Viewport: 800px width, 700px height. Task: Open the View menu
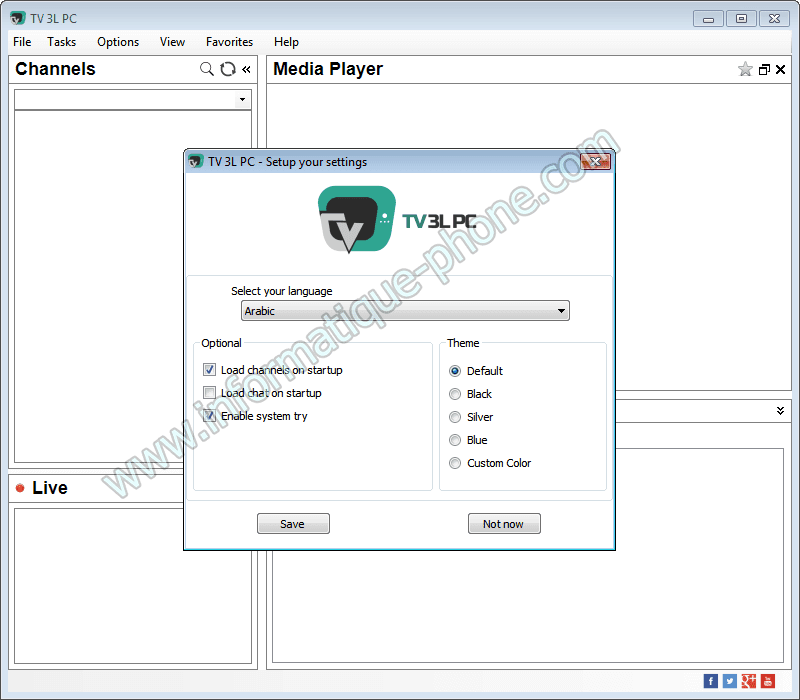(172, 42)
